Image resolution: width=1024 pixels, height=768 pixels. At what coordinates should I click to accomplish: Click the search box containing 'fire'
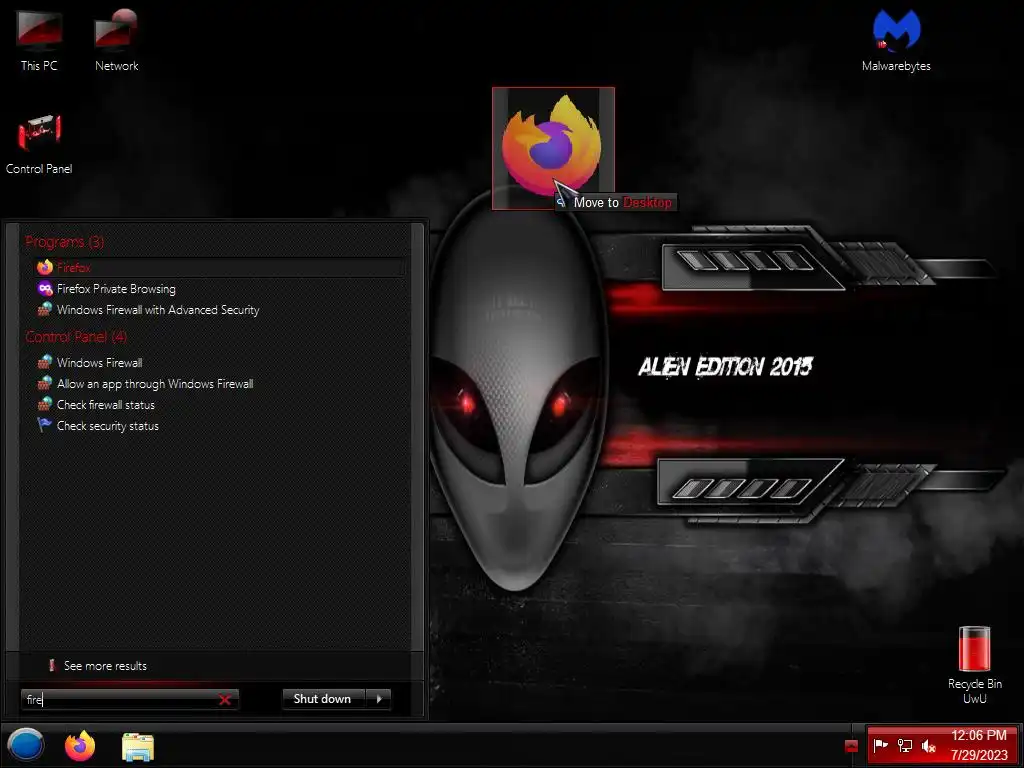pyautogui.click(x=129, y=699)
